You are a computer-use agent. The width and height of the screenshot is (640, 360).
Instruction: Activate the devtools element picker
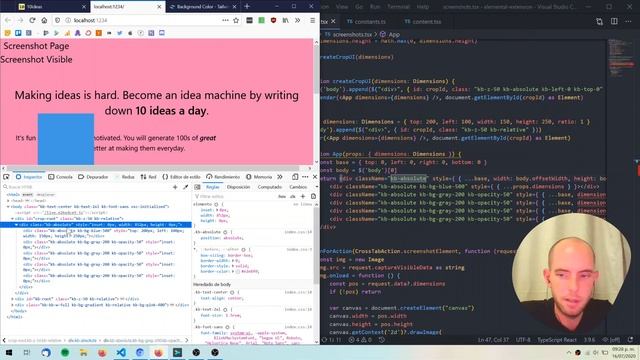coord(6,177)
